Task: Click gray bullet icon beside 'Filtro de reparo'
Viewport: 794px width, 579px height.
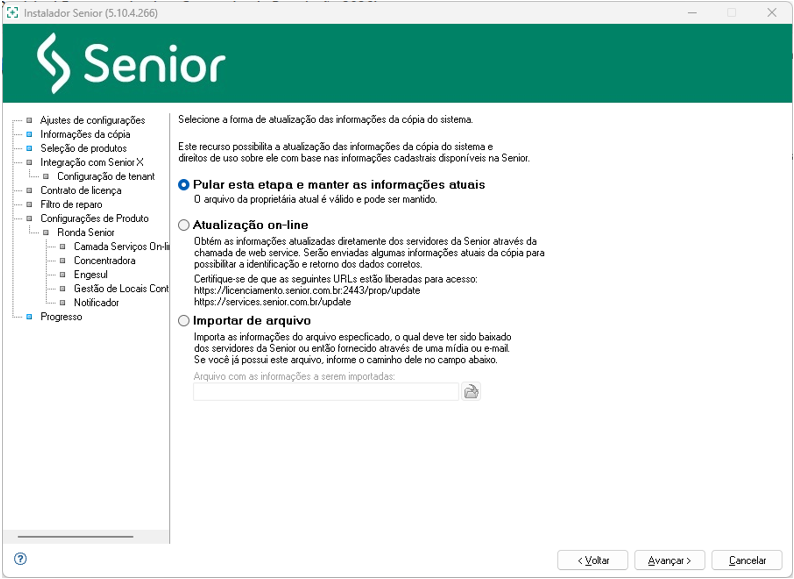Action: coord(29,205)
